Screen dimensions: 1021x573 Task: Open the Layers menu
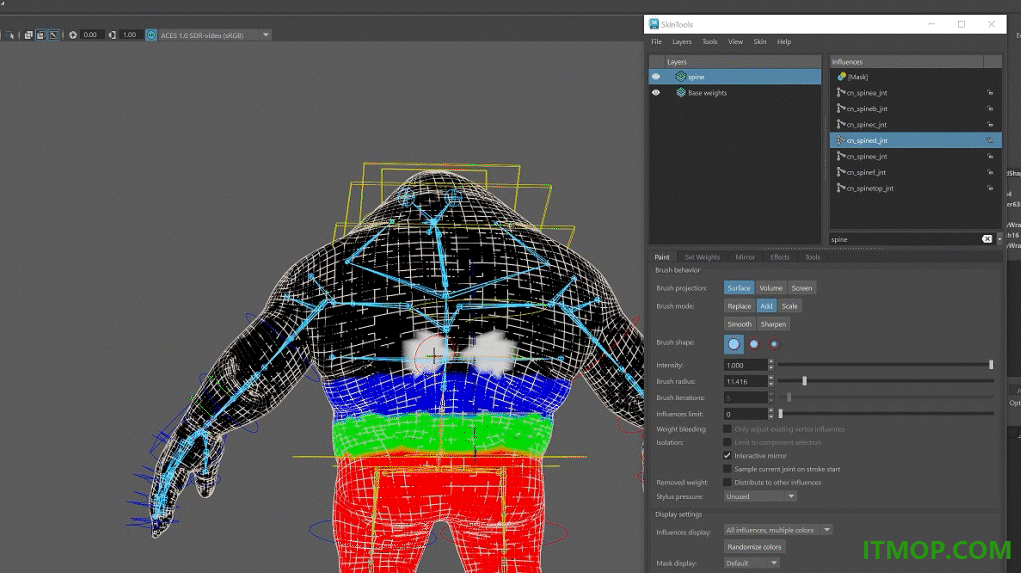tap(682, 42)
